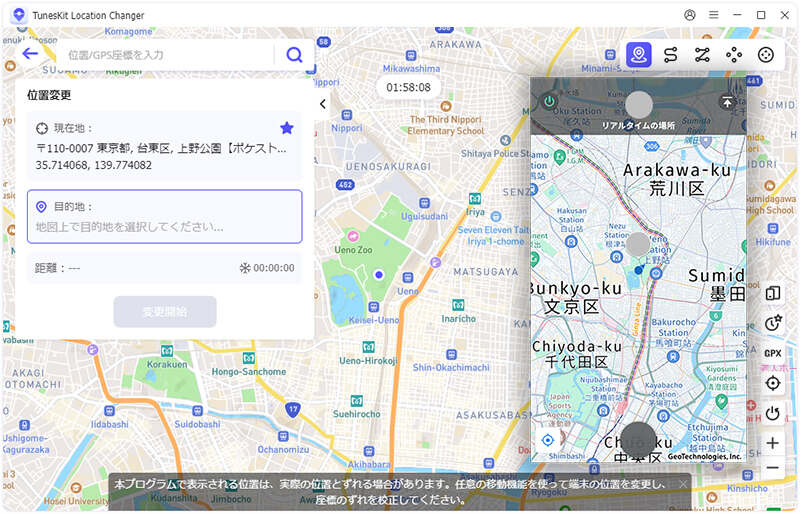This screenshot has height=514, width=800.
Task: Click the Inaricho metro station icon
Action: click(458, 305)
